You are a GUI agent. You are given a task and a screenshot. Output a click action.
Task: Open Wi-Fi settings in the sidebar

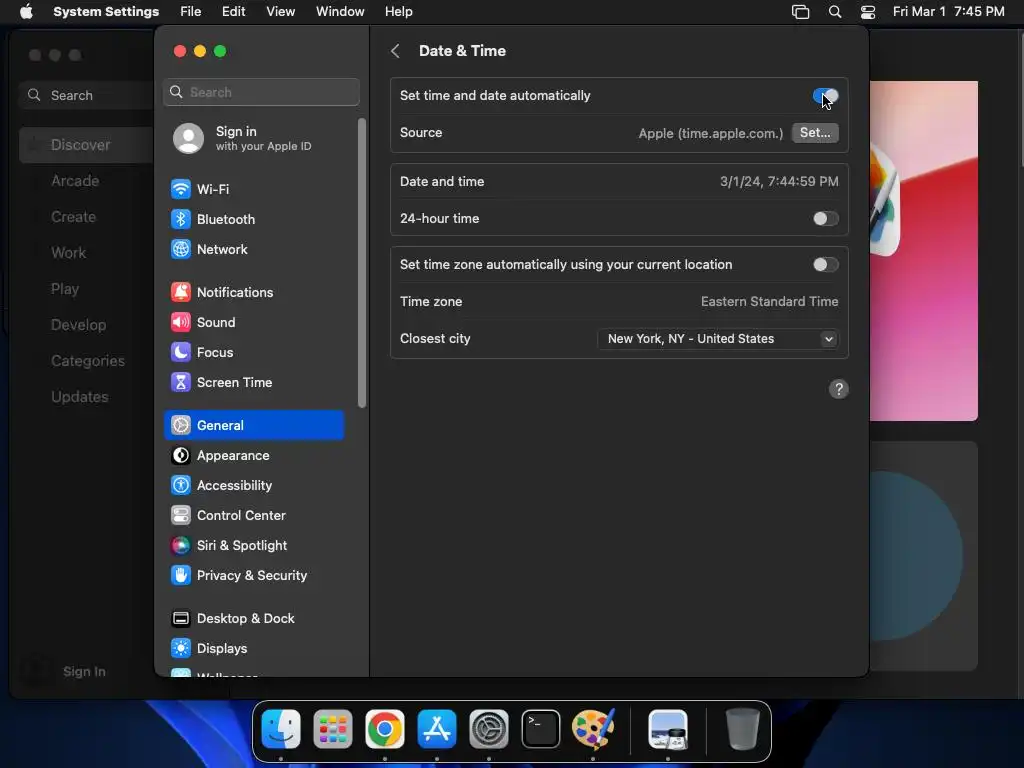coord(253,189)
